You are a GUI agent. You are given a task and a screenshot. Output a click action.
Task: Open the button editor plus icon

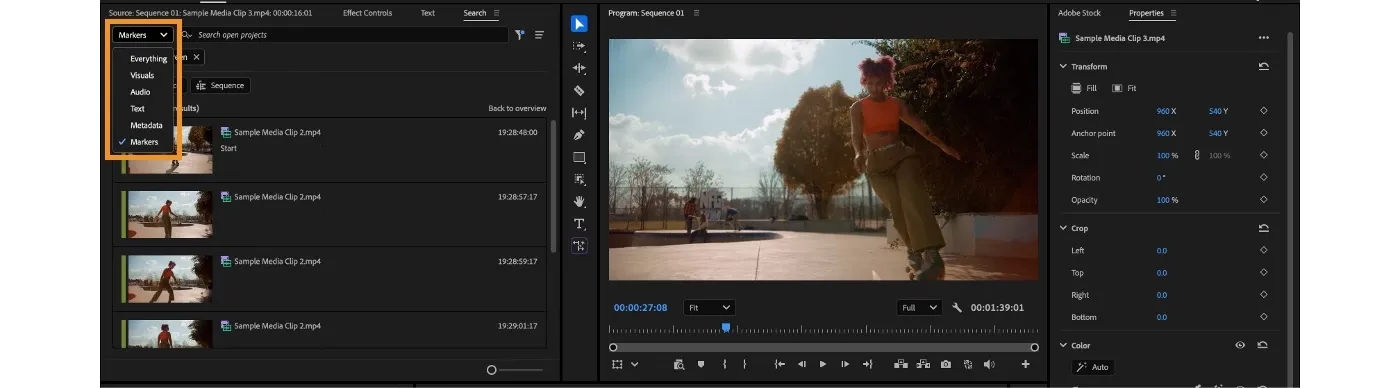point(1025,364)
